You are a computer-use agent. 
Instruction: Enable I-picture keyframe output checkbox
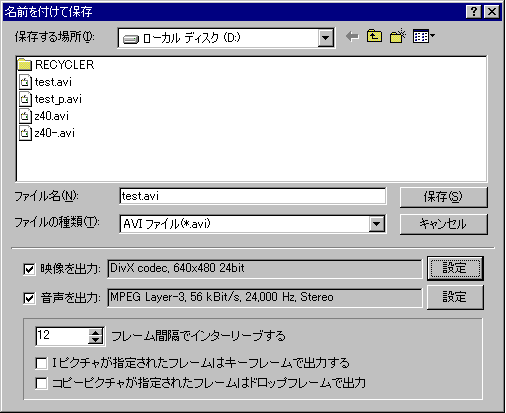[x=41, y=363]
